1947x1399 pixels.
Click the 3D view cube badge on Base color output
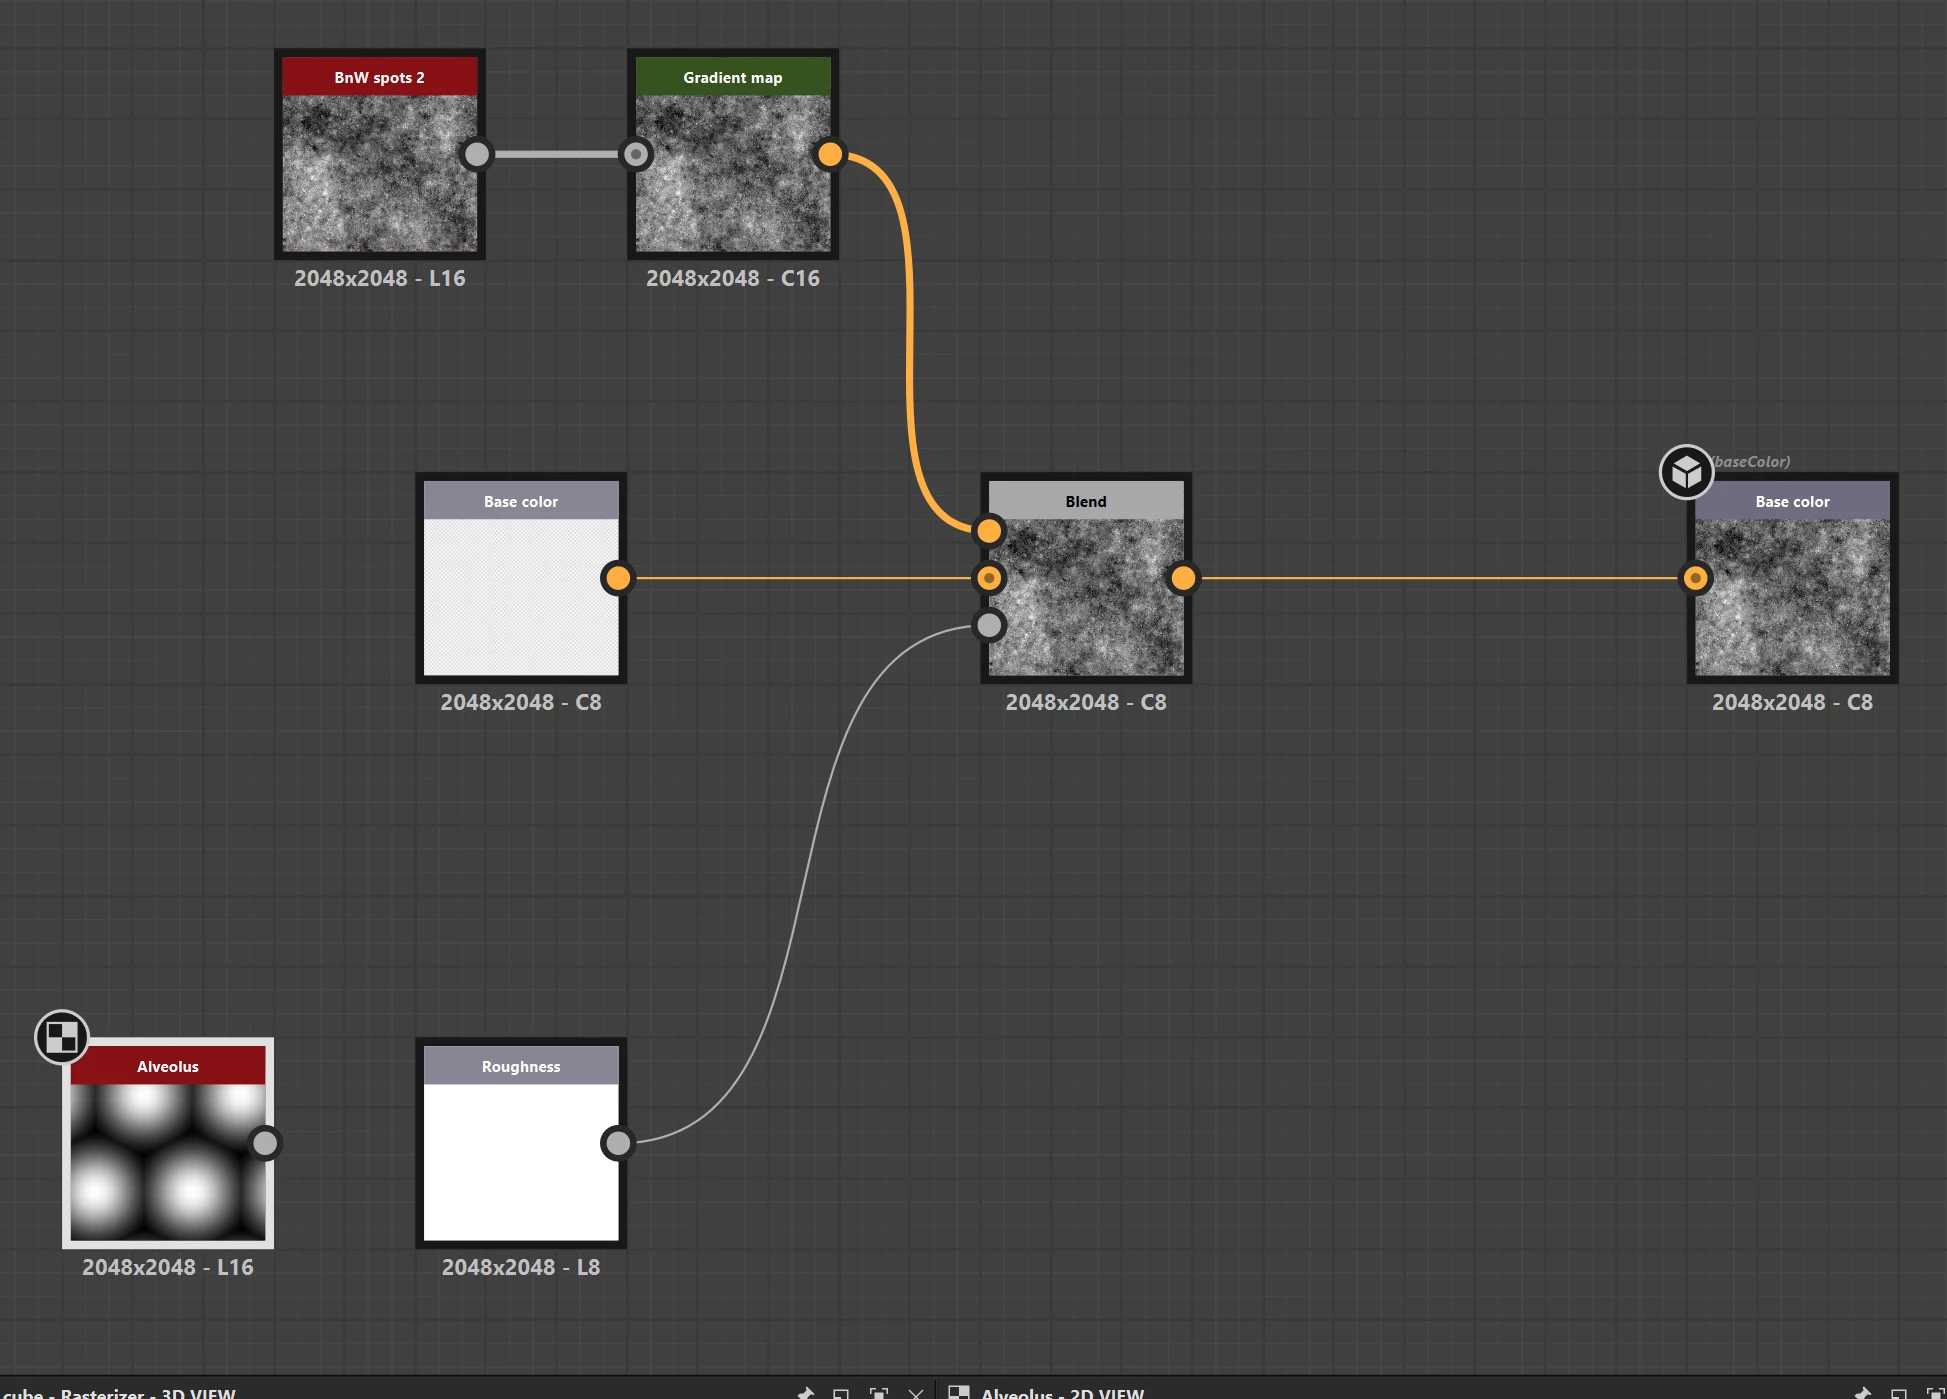(1686, 472)
